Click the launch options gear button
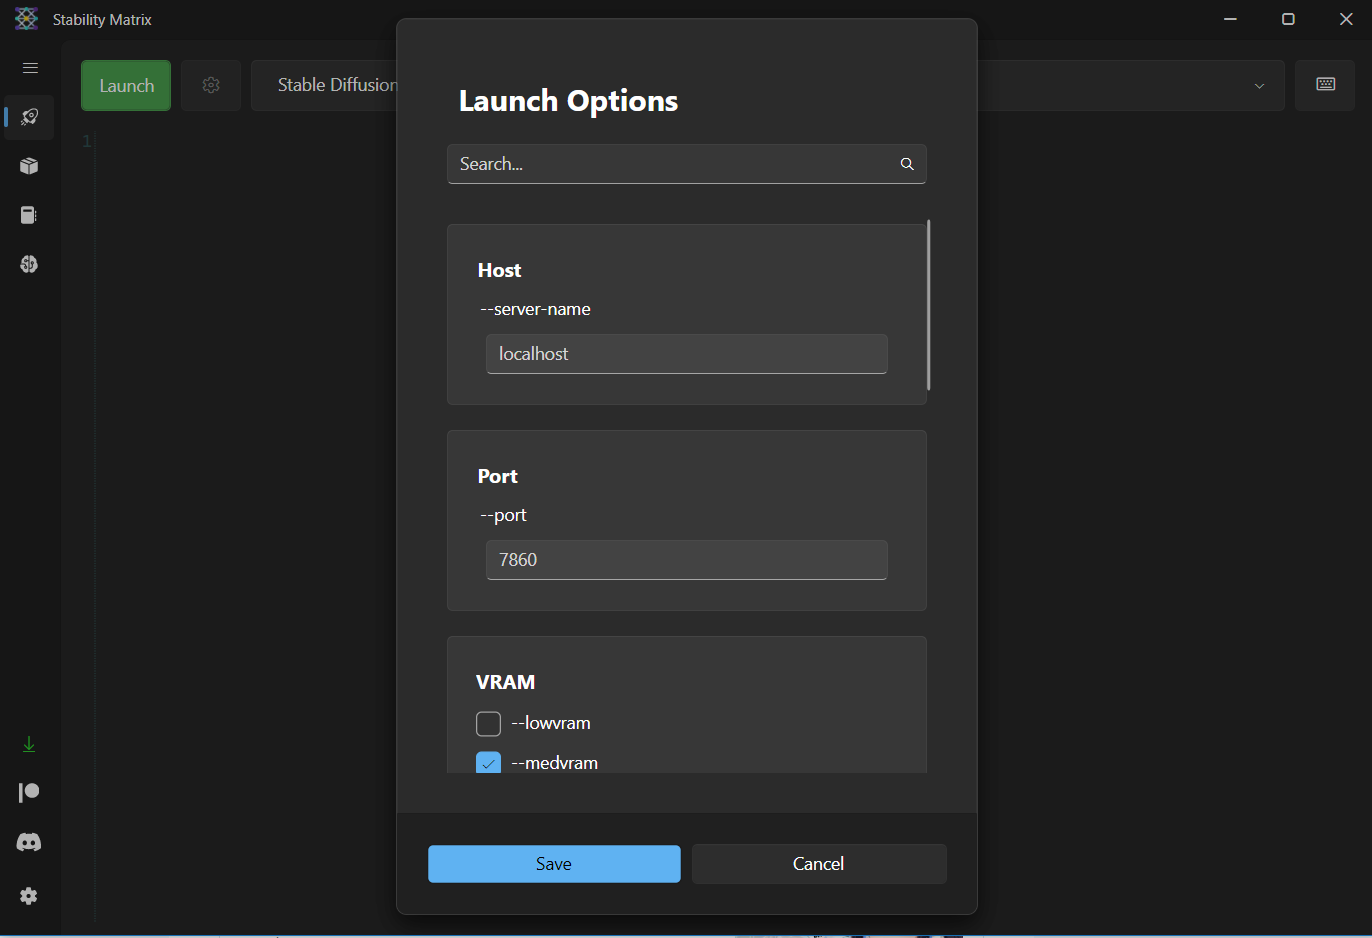Image resolution: width=1372 pixels, height=938 pixels. pos(211,85)
